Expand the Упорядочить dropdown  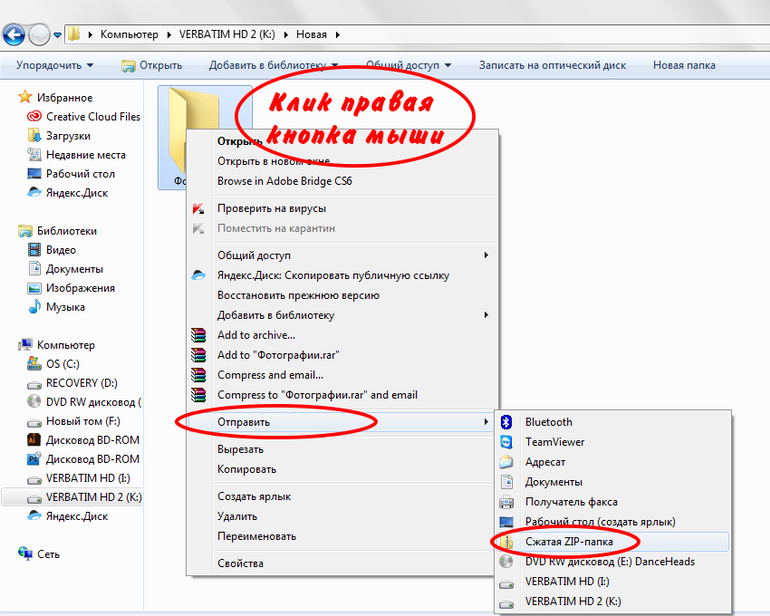coord(55,65)
